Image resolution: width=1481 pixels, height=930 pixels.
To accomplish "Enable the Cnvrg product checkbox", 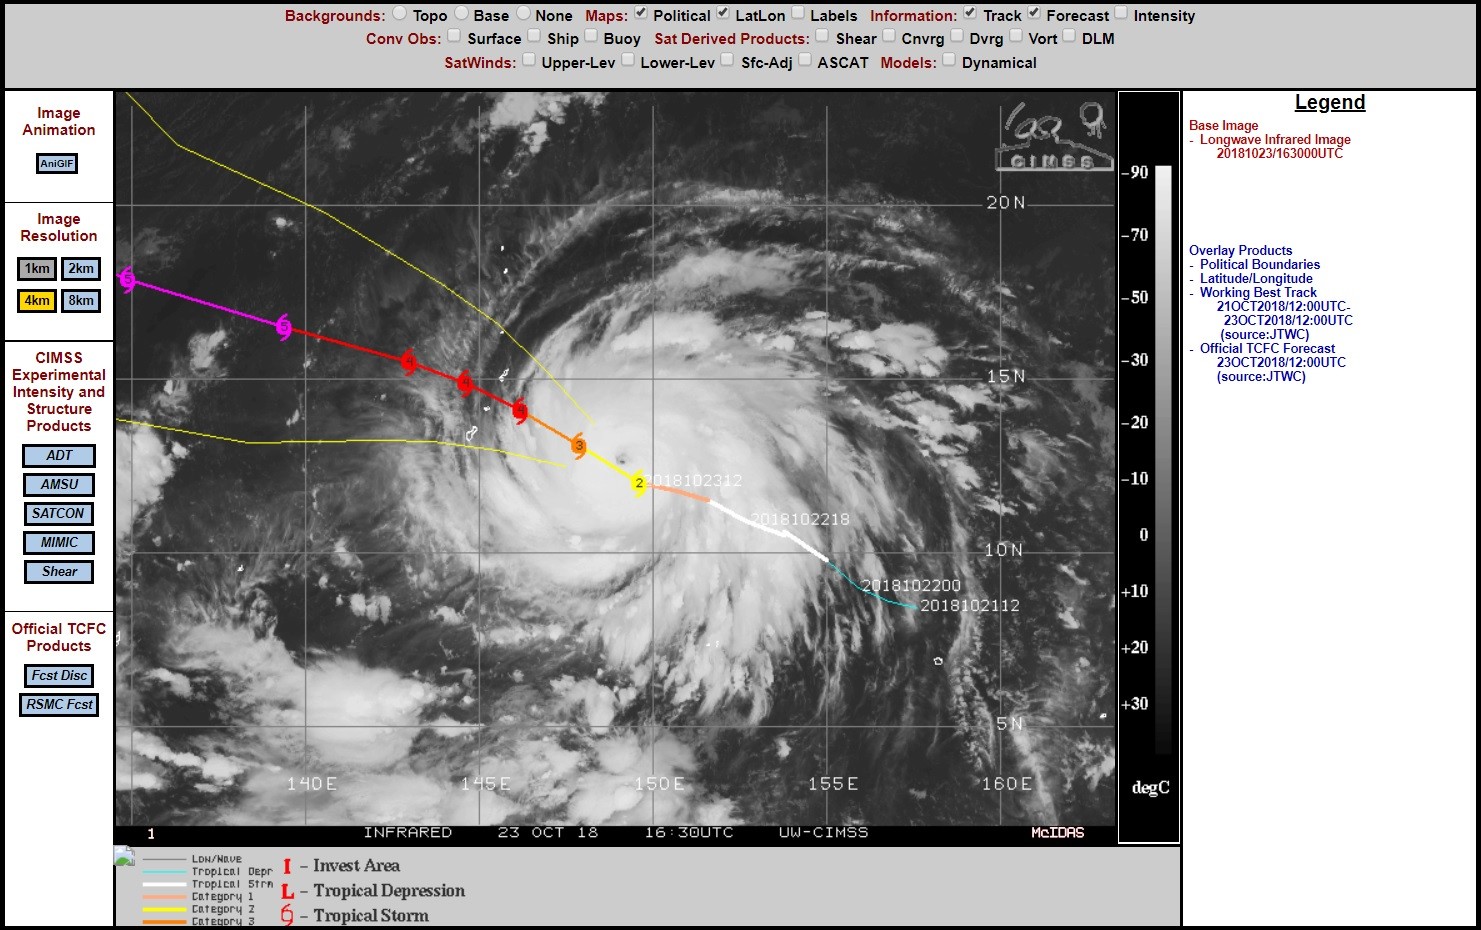I will pos(888,37).
